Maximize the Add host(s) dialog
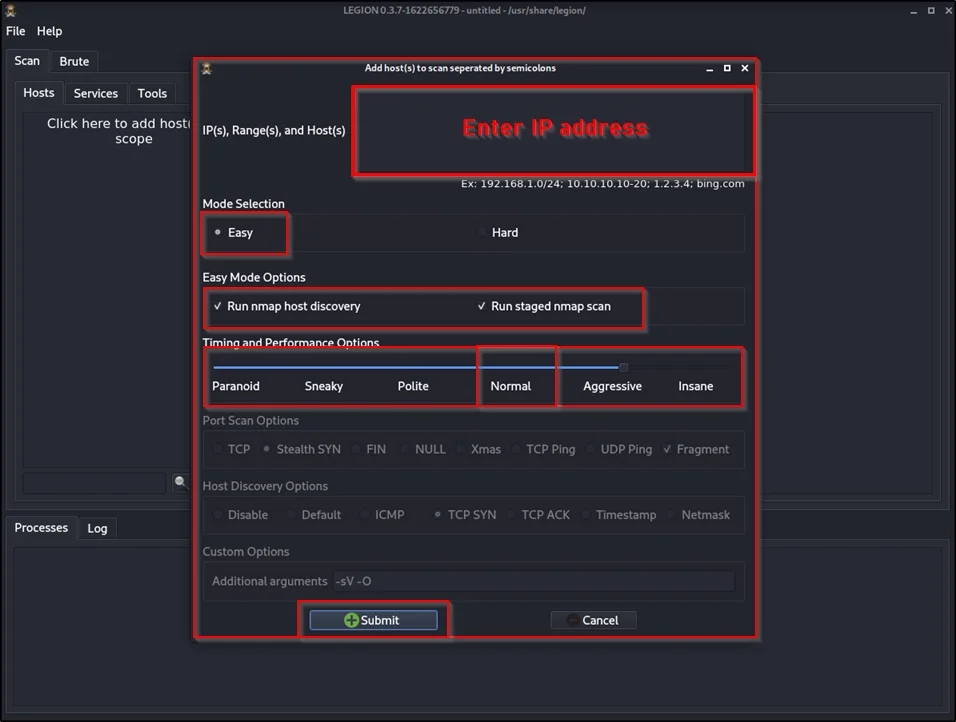The height and width of the screenshot is (722, 956). pos(727,69)
